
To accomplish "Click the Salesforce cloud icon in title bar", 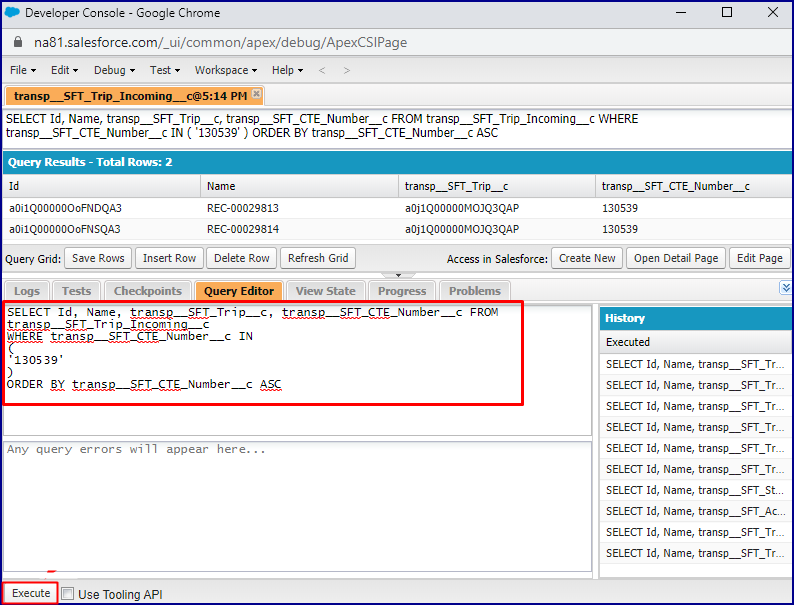I will [12, 13].
